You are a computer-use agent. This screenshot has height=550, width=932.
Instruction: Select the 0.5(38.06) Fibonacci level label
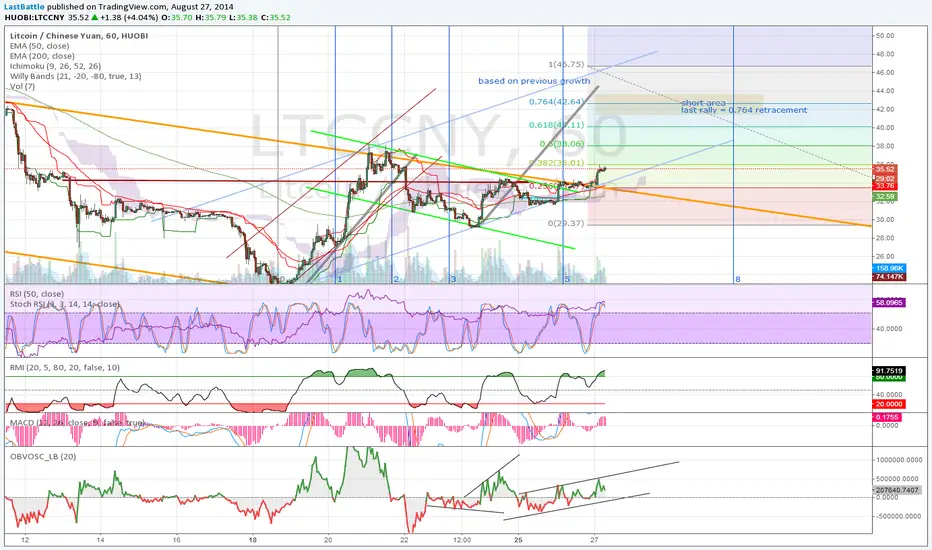tap(562, 144)
